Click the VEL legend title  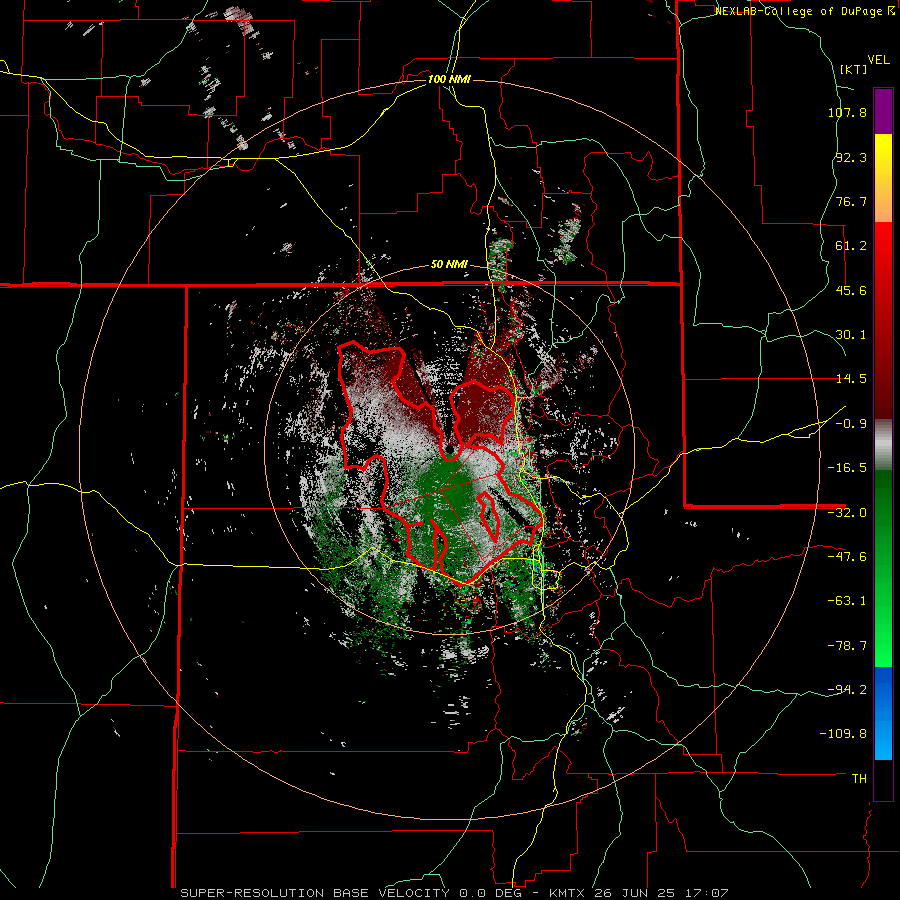(878, 60)
